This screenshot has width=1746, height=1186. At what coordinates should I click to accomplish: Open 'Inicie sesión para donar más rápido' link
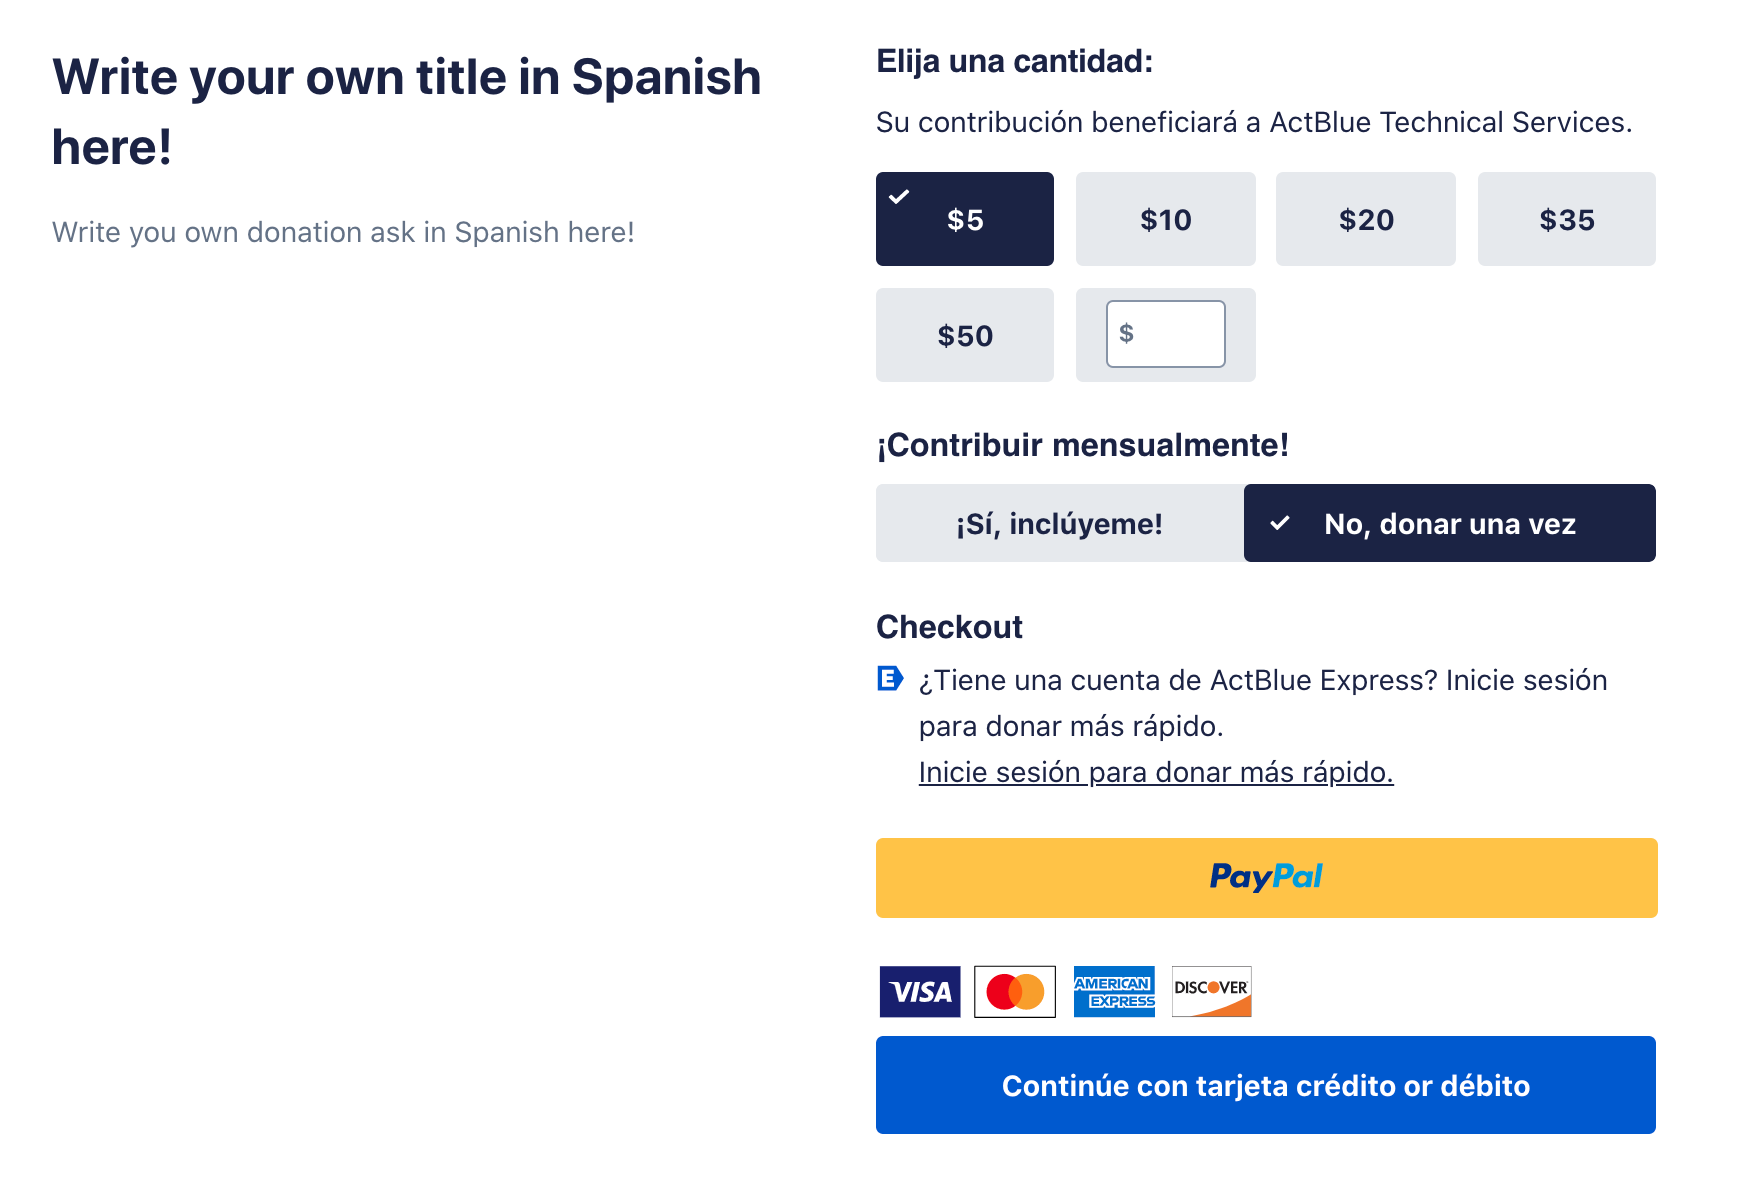click(1155, 772)
